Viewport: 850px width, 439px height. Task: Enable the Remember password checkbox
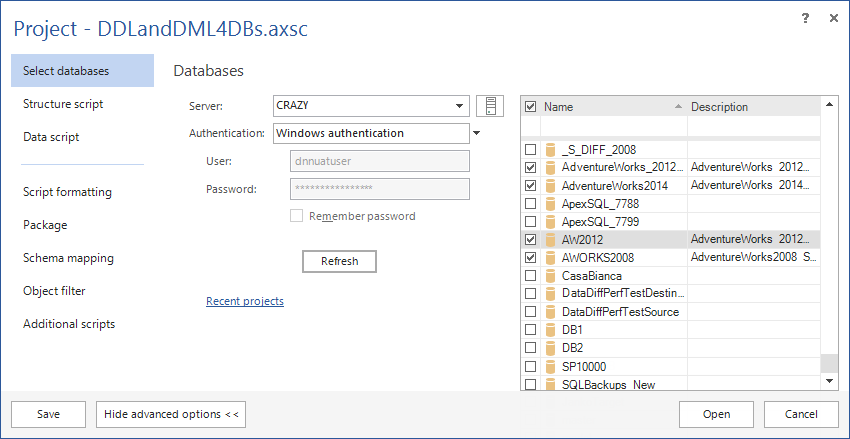296,216
